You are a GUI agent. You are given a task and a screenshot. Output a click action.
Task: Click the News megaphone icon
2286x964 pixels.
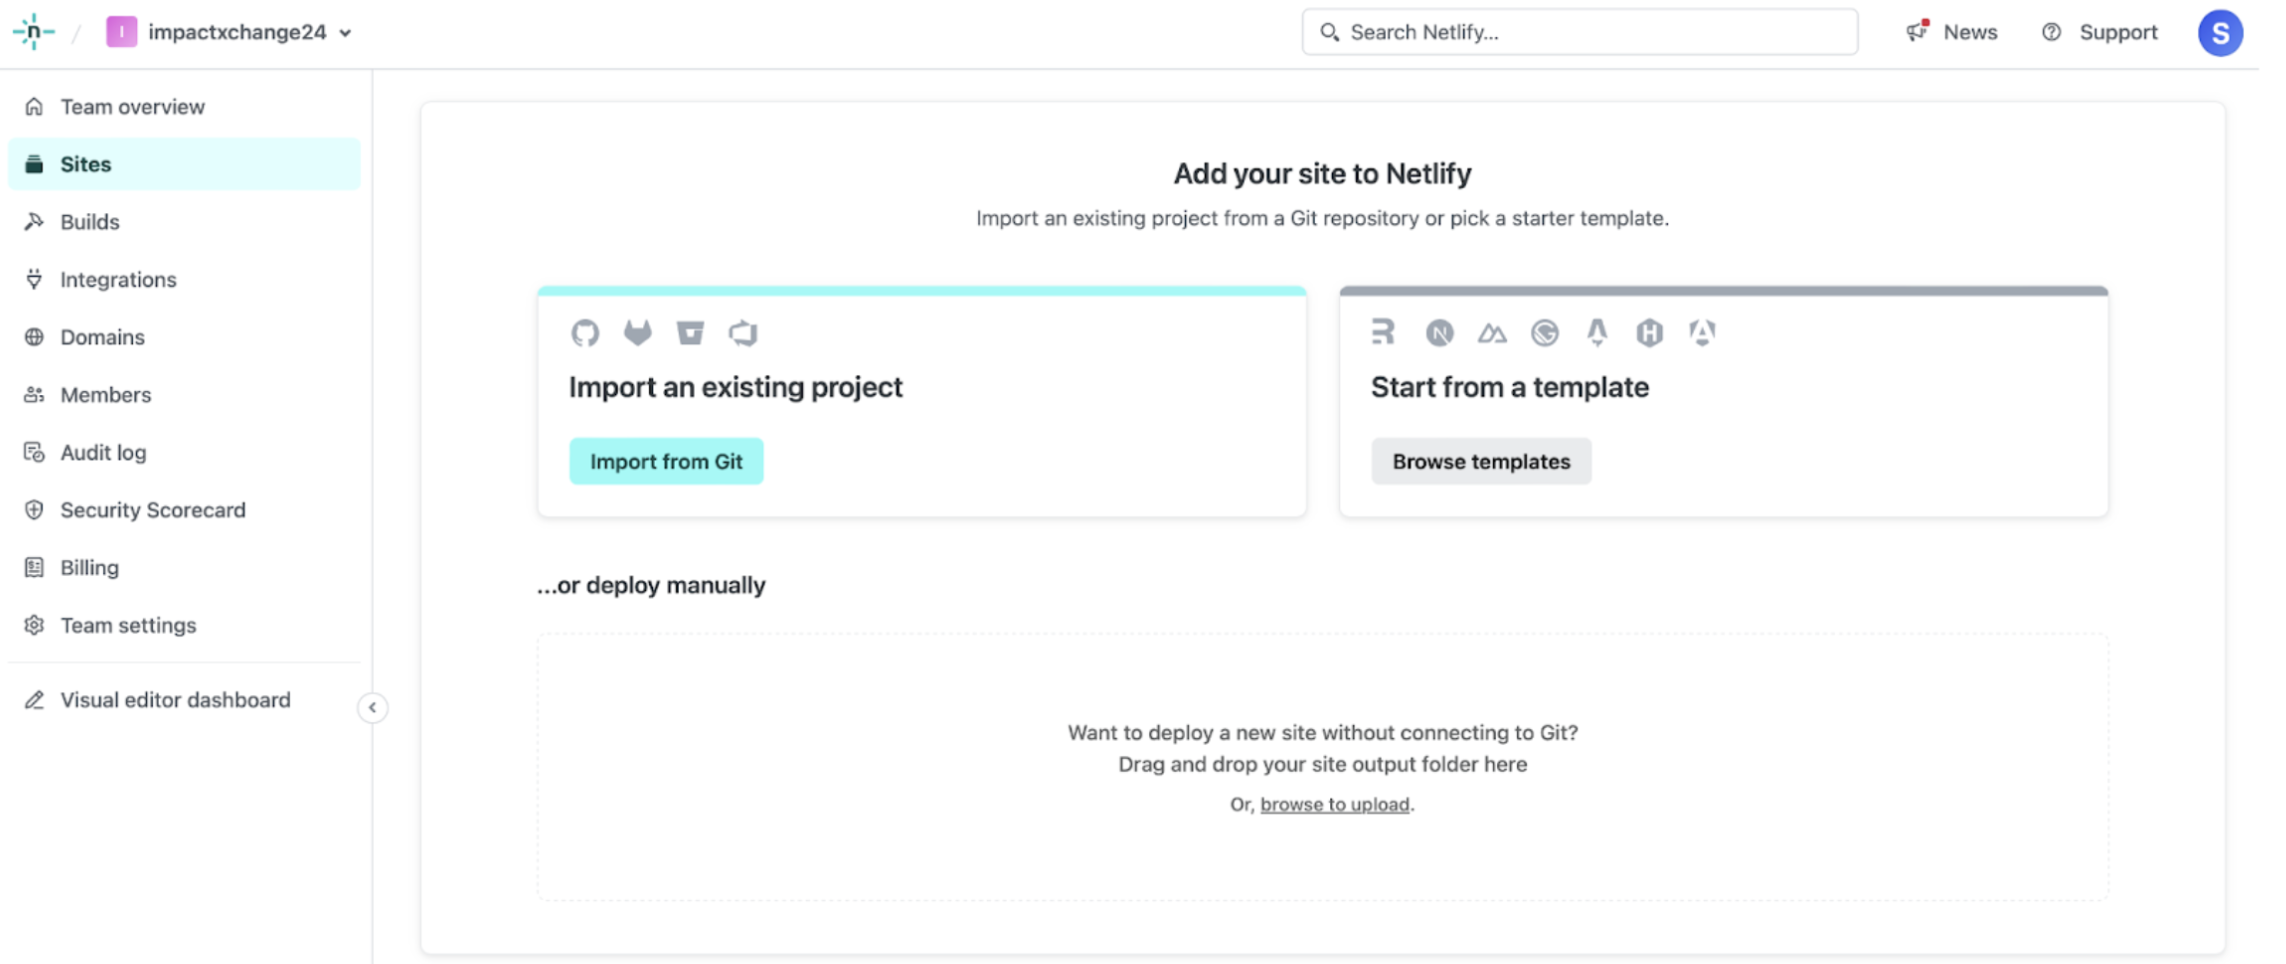[x=1916, y=31]
